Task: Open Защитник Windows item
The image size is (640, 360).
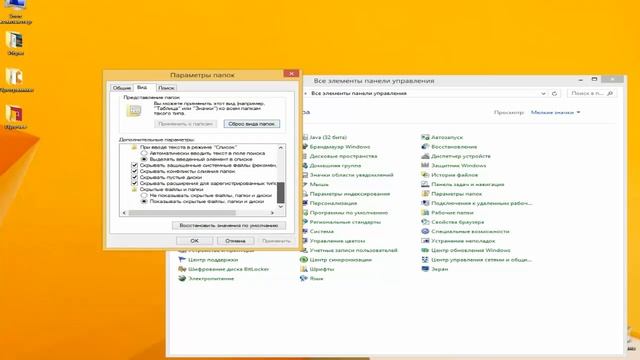Action: coord(453,166)
